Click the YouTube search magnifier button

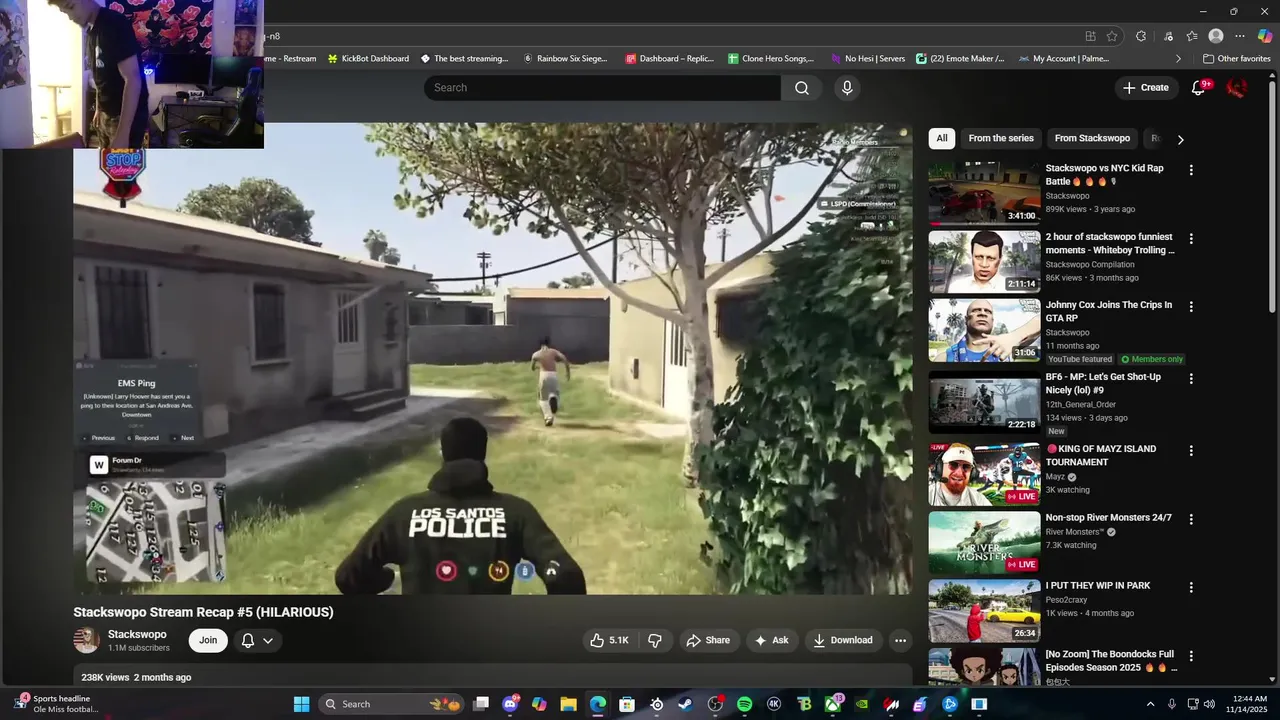click(802, 88)
